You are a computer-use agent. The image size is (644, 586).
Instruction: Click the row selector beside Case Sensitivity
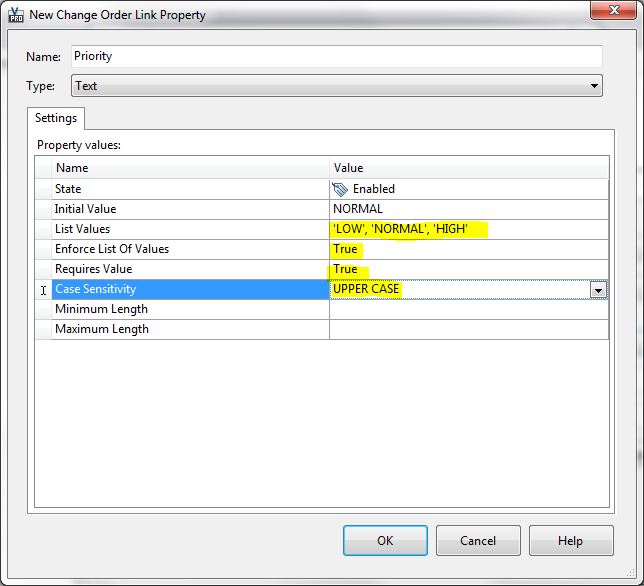pyautogui.click(x=43, y=290)
